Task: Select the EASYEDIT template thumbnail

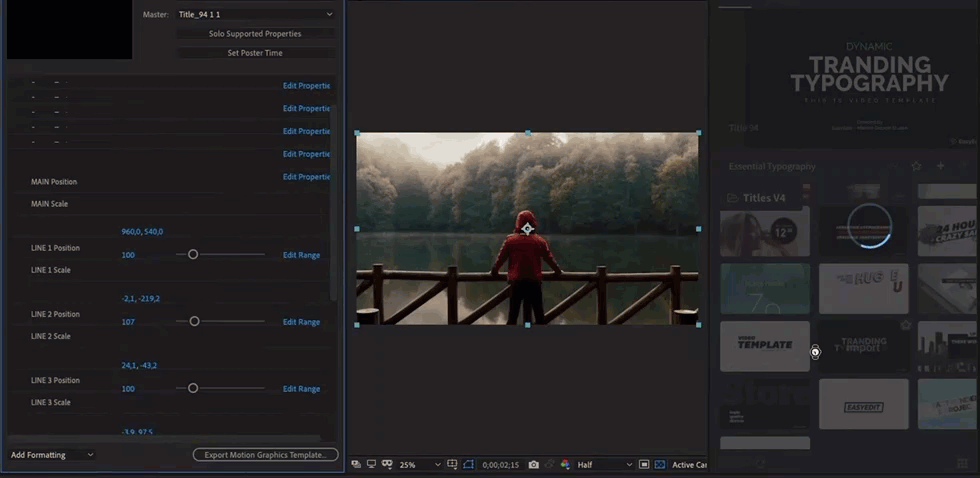Action: [x=864, y=403]
